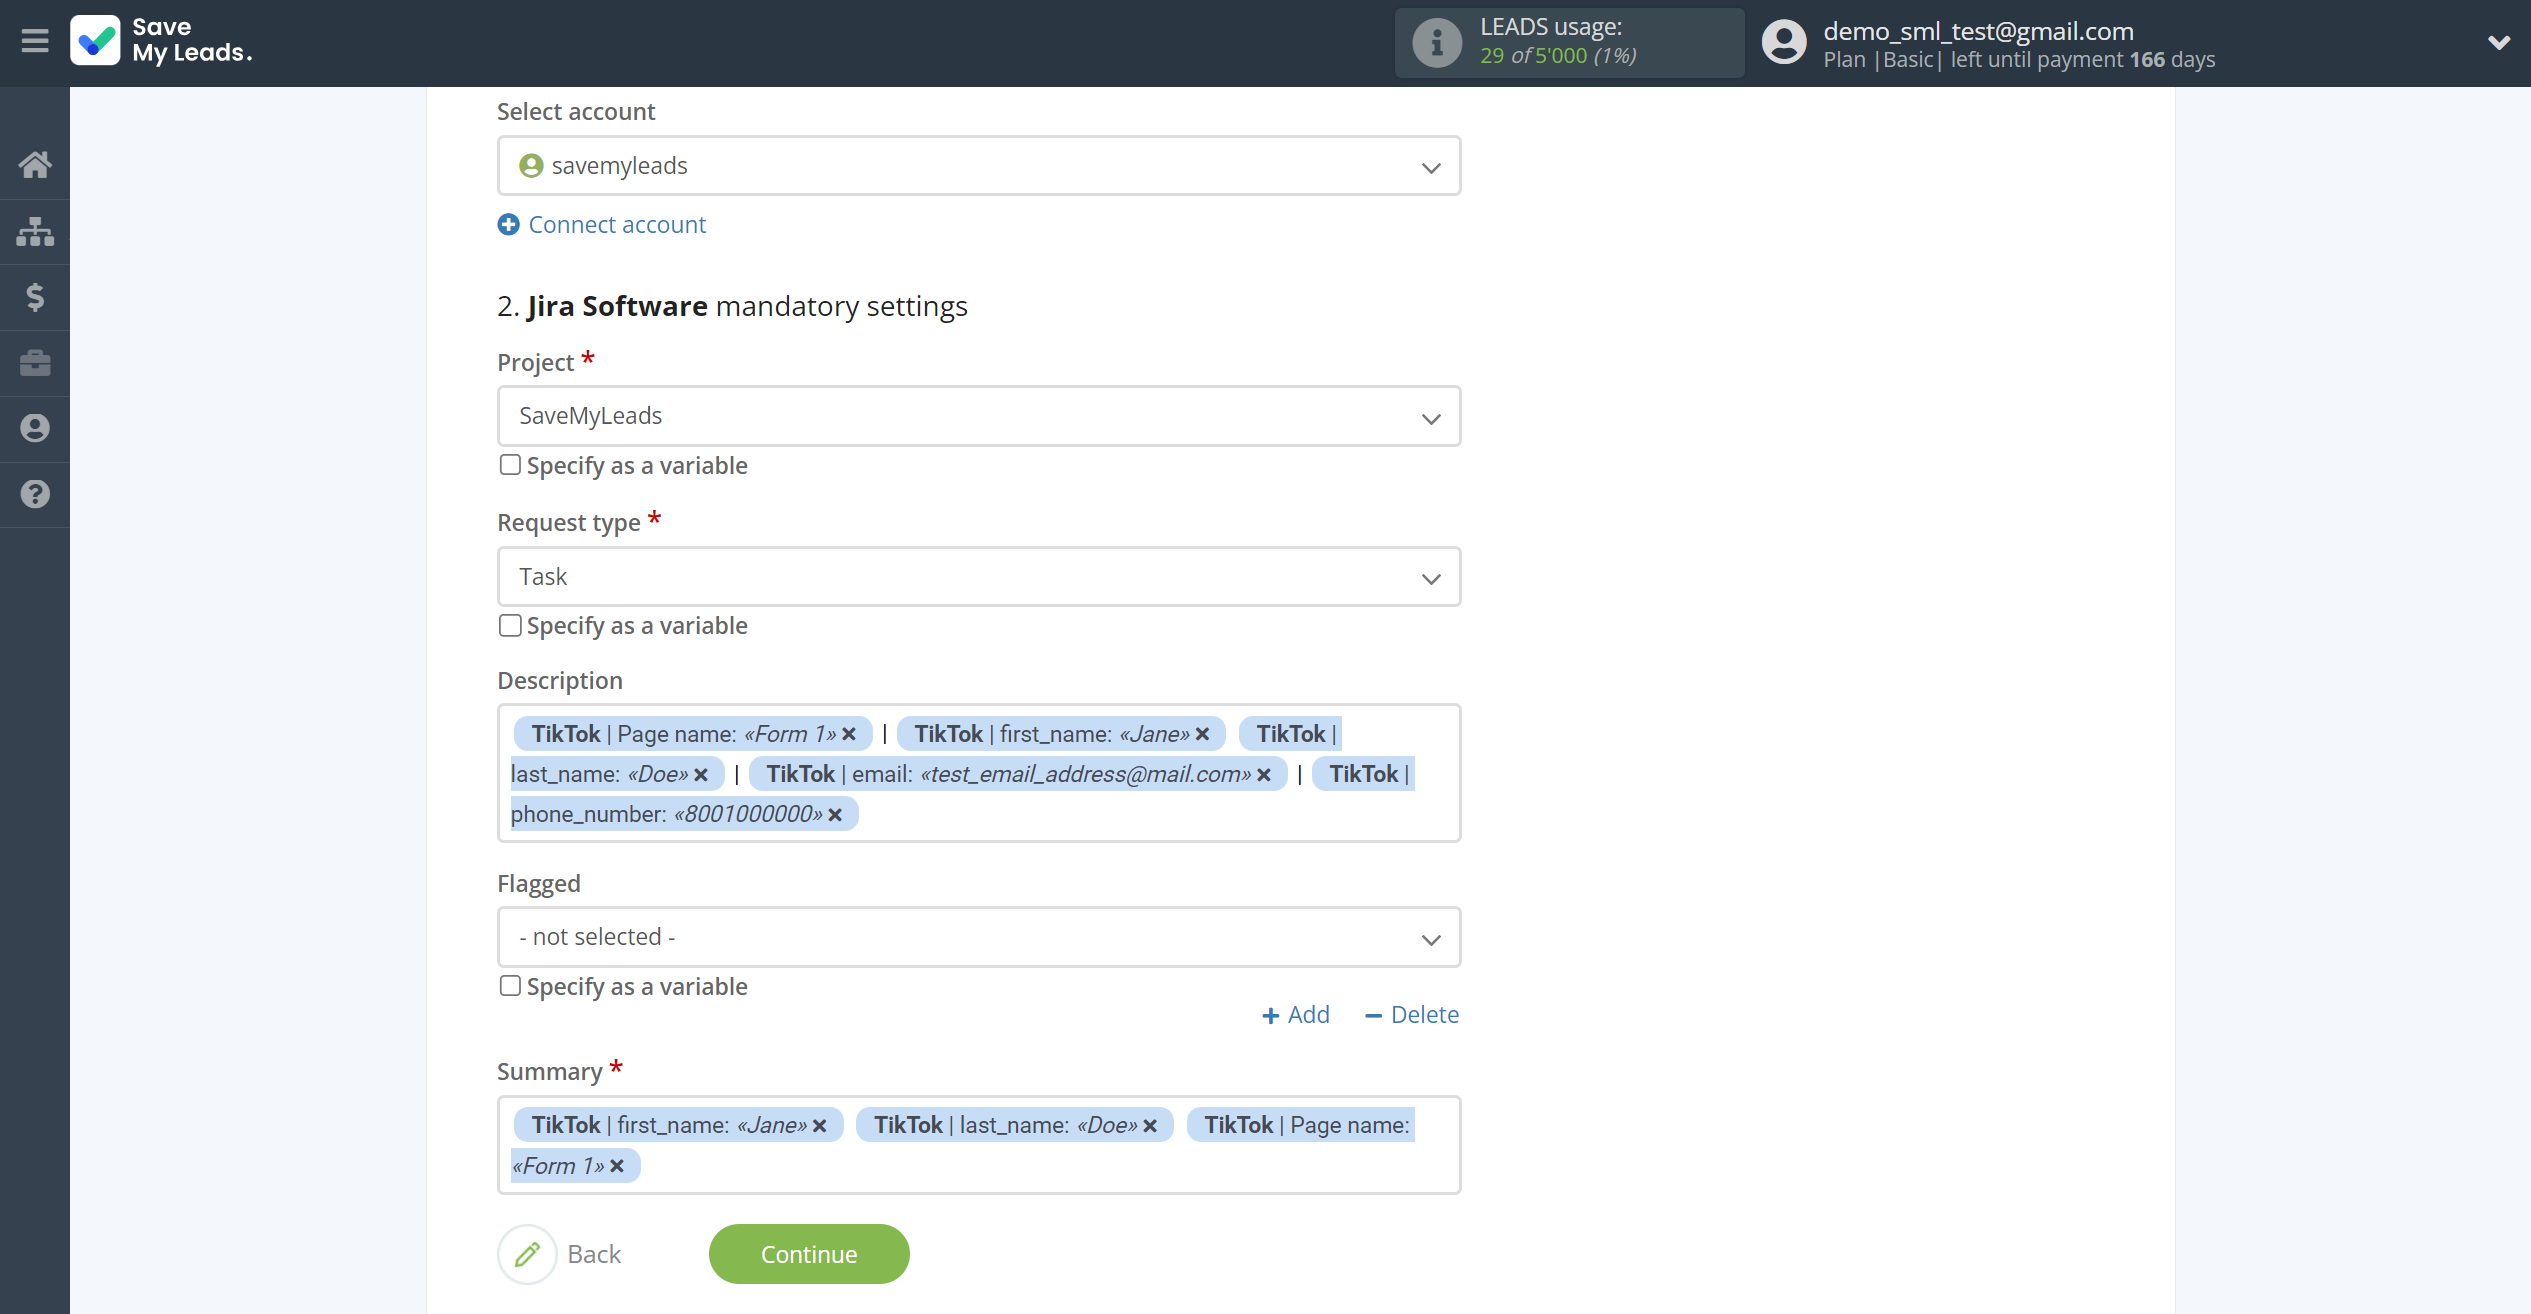The width and height of the screenshot is (2531, 1314).
Task: Toggle 'Specify as a variable' for Request type
Action: pos(507,624)
